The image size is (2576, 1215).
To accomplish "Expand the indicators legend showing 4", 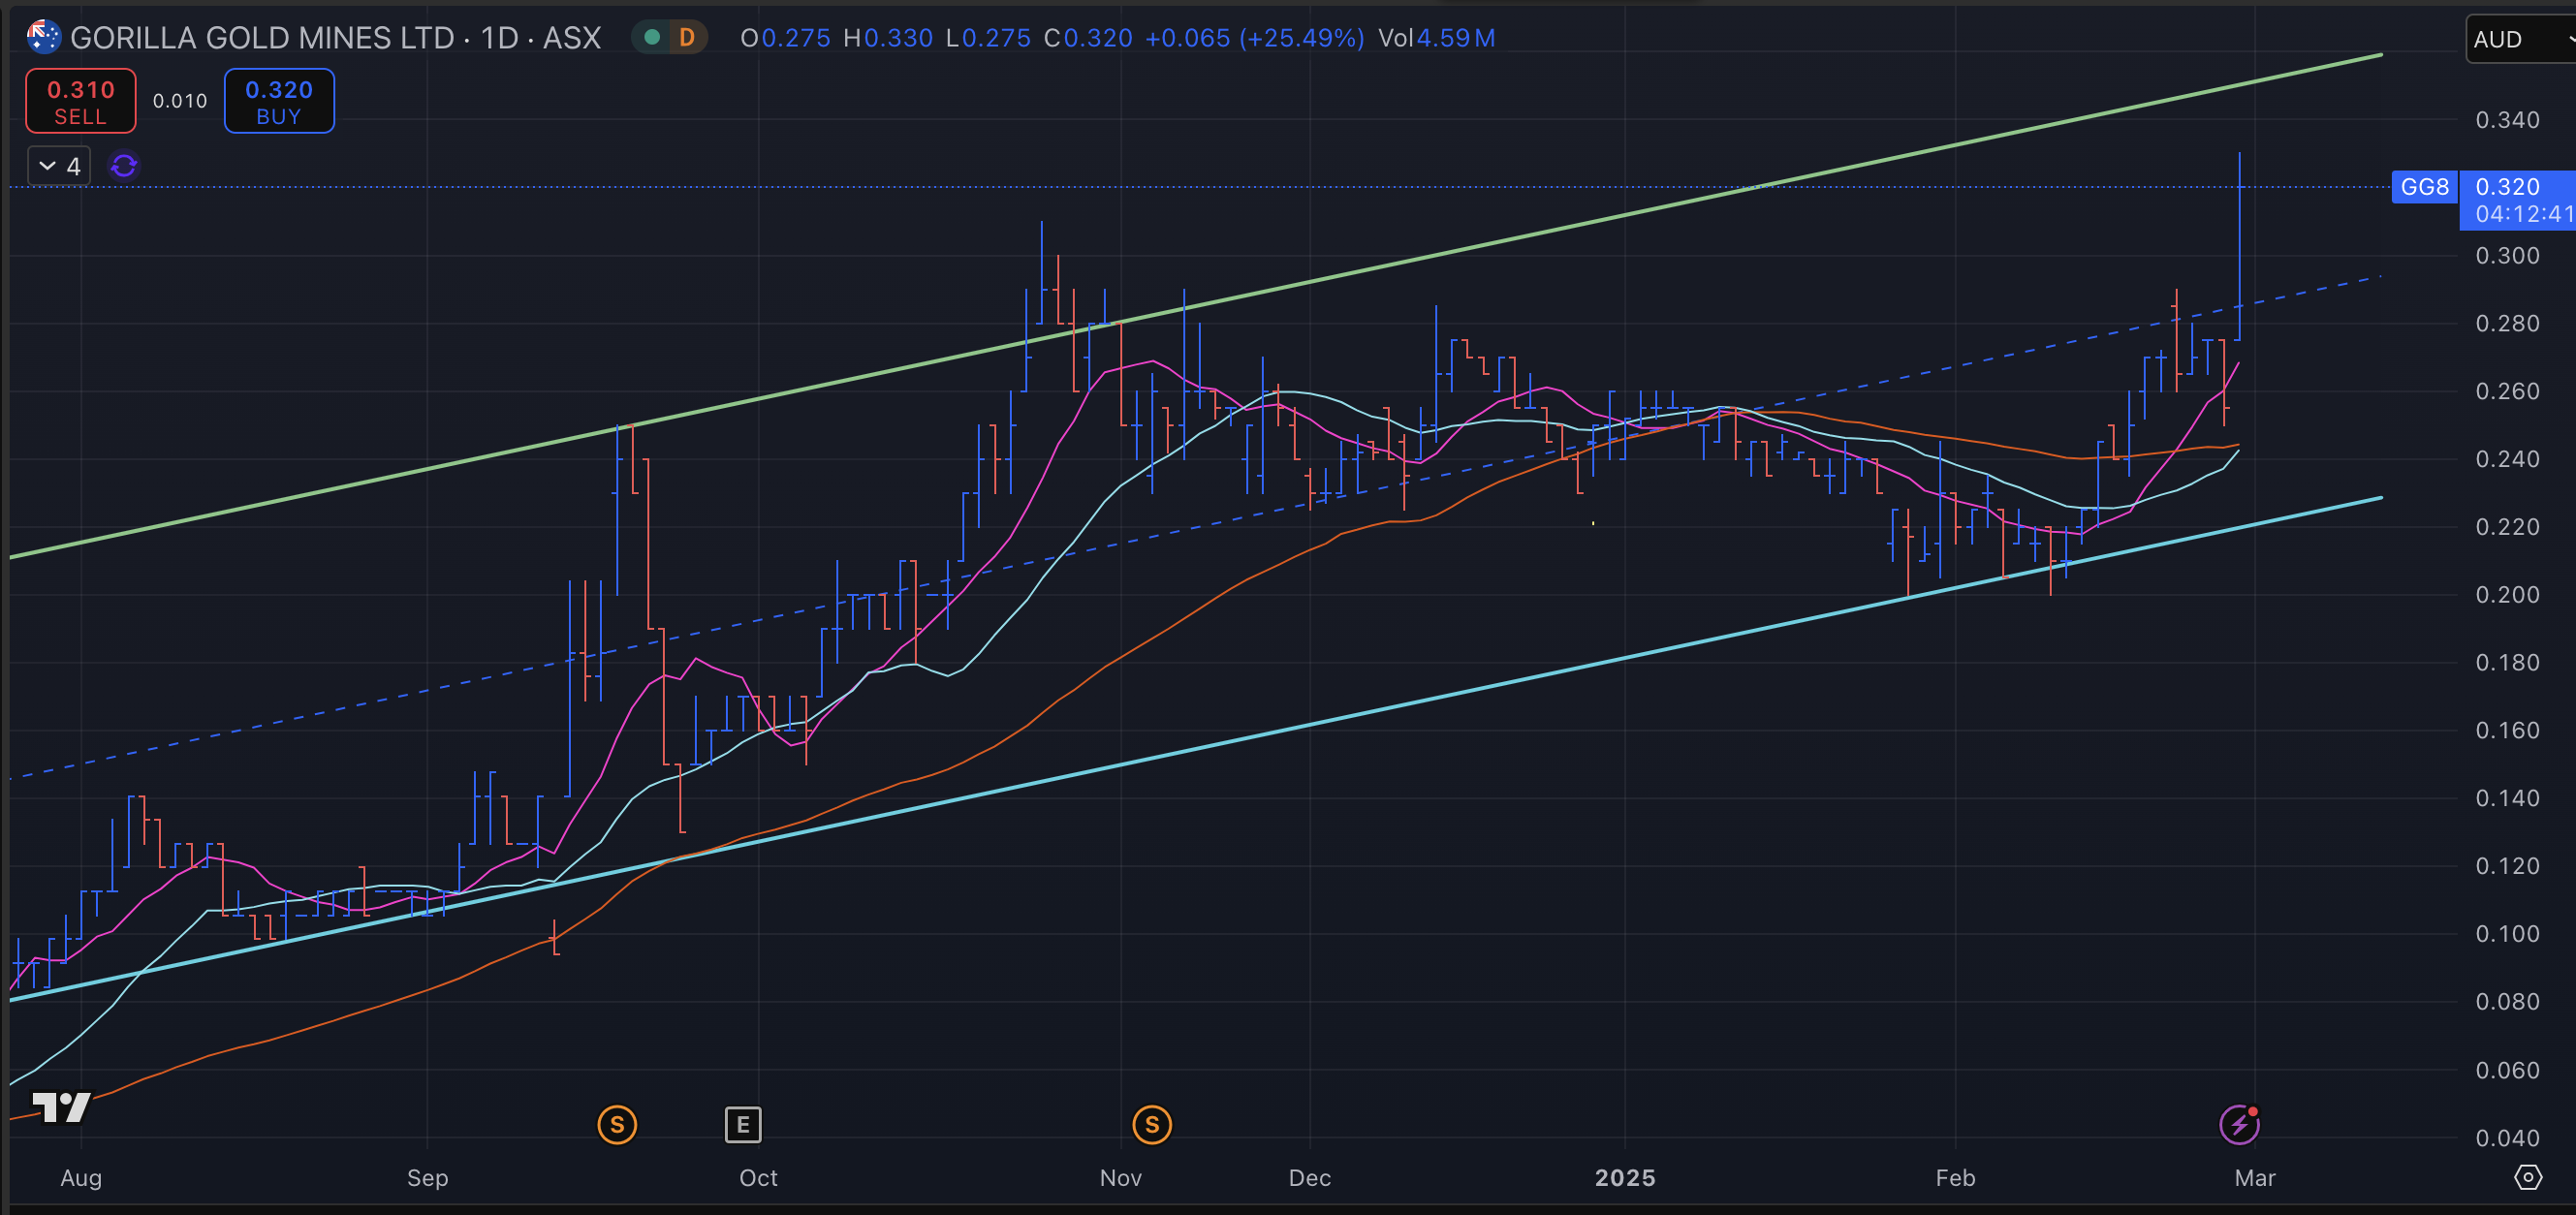I will coord(59,166).
